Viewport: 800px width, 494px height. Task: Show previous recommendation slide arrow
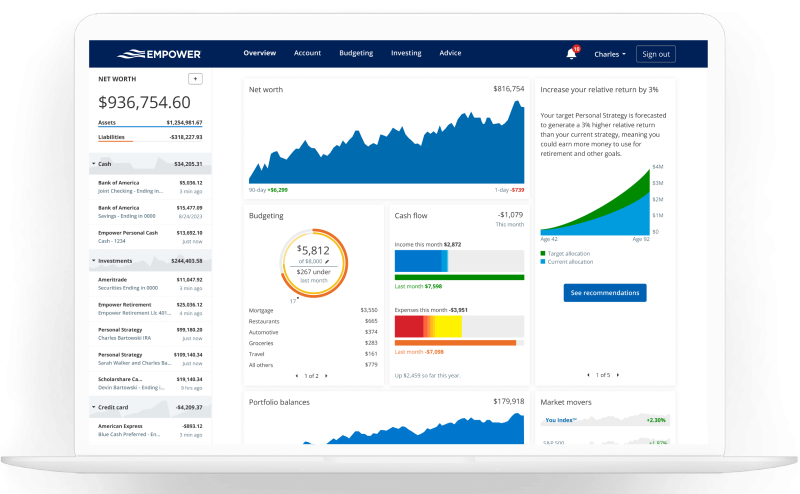[x=588, y=375]
